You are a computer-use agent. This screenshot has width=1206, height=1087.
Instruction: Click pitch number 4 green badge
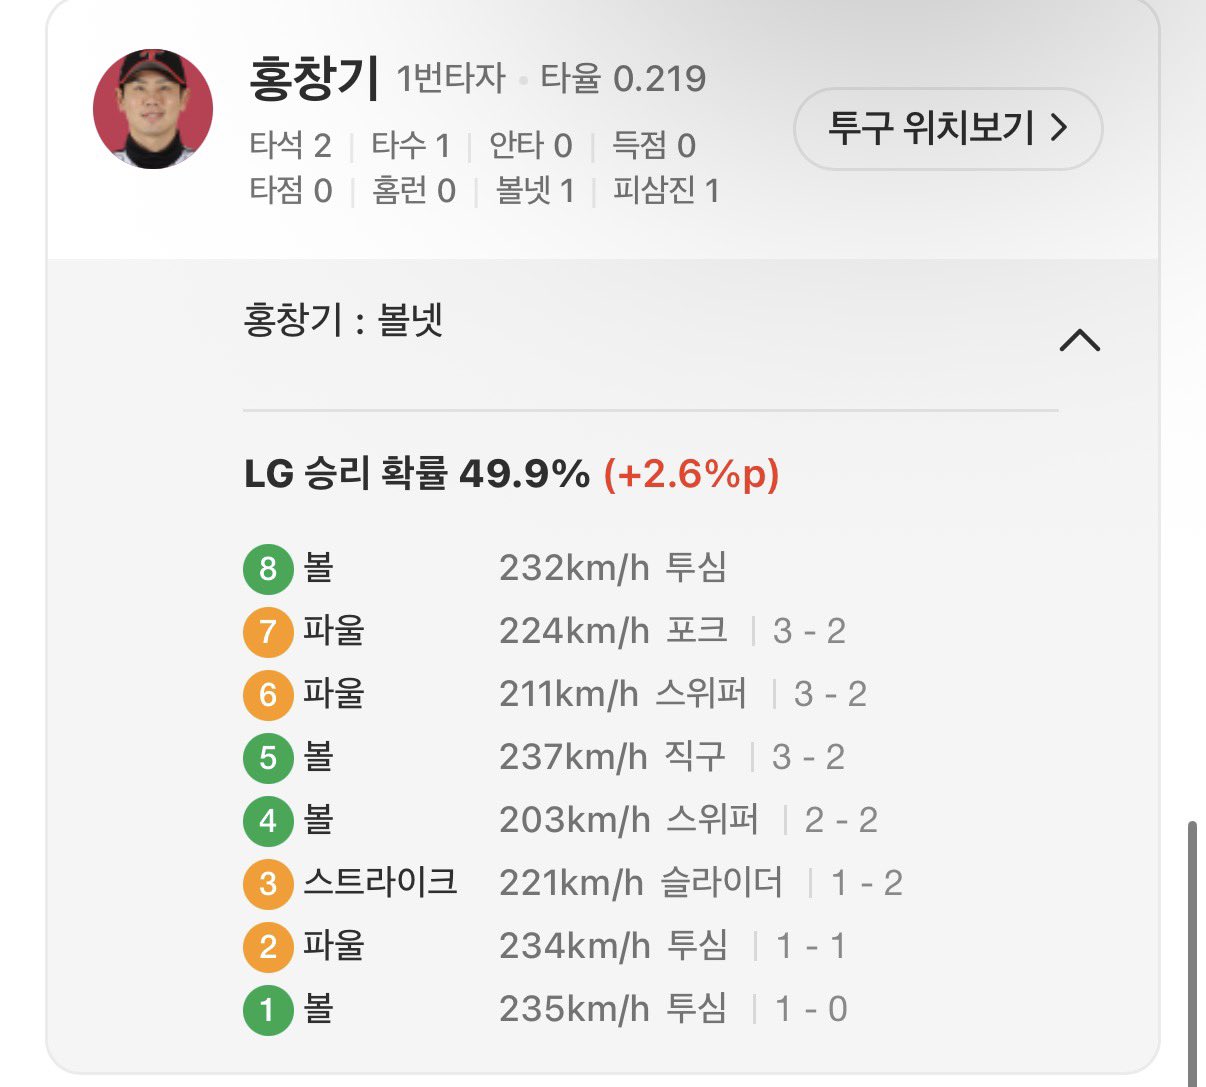click(267, 821)
